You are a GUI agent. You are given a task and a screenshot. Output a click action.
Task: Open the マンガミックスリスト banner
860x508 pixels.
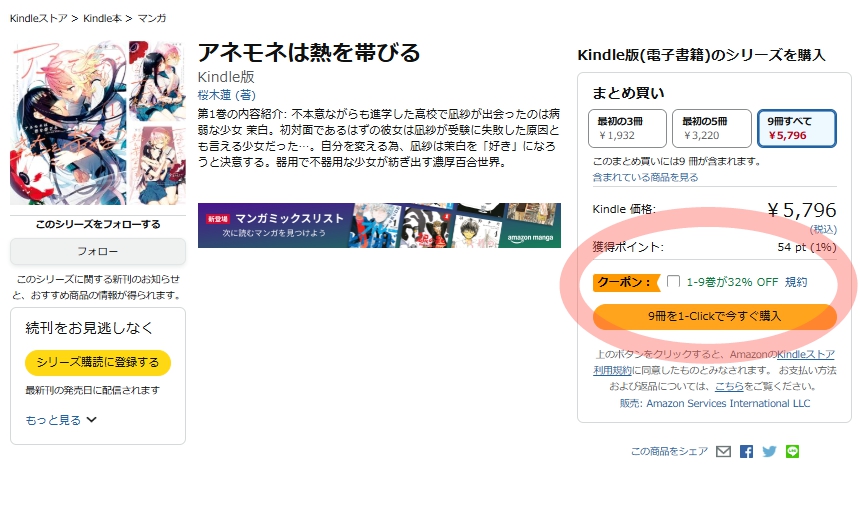click(379, 225)
